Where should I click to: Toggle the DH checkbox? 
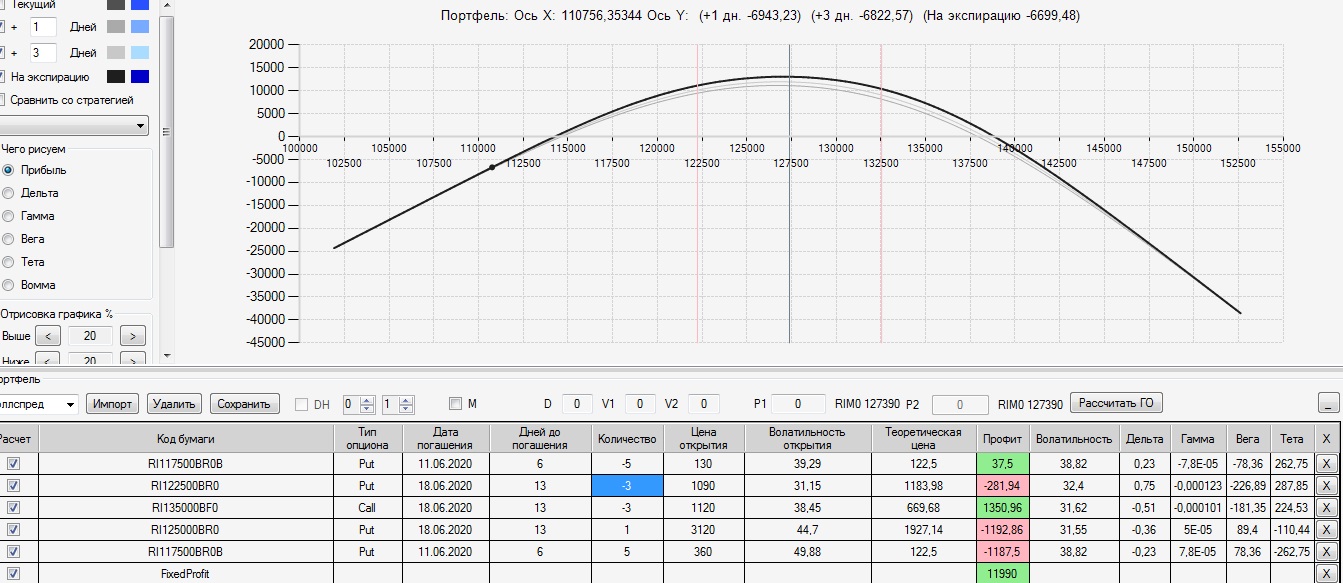[302, 404]
